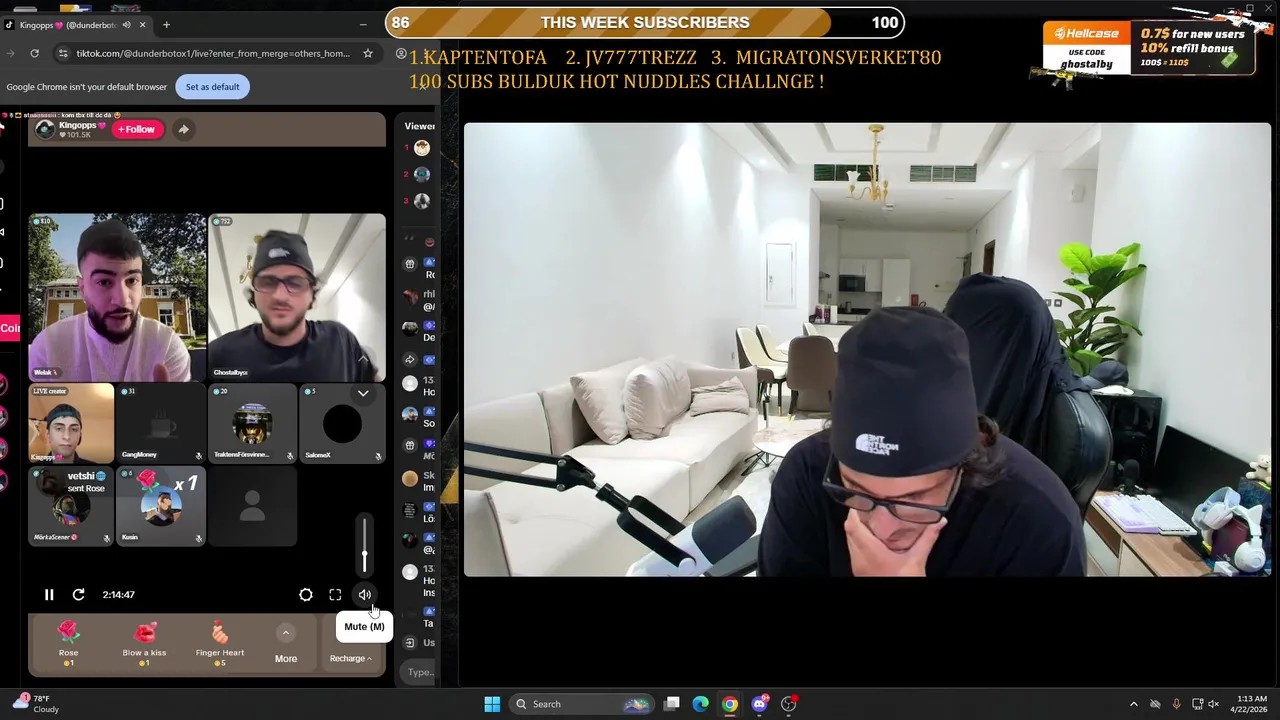The width and height of the screenshot is (1280, 720).
Task: Go forward in Chrome history
Action: (8, 53)
